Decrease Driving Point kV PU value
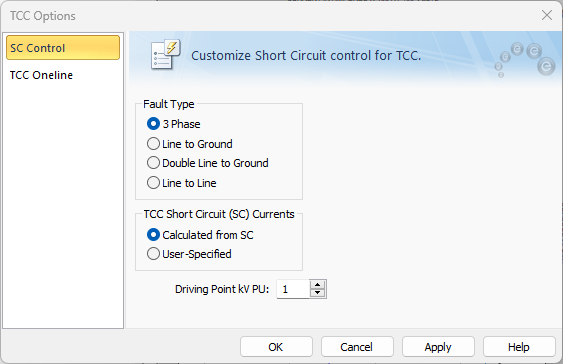This screenshot has height=364, width=563. [x=317, y=293]
